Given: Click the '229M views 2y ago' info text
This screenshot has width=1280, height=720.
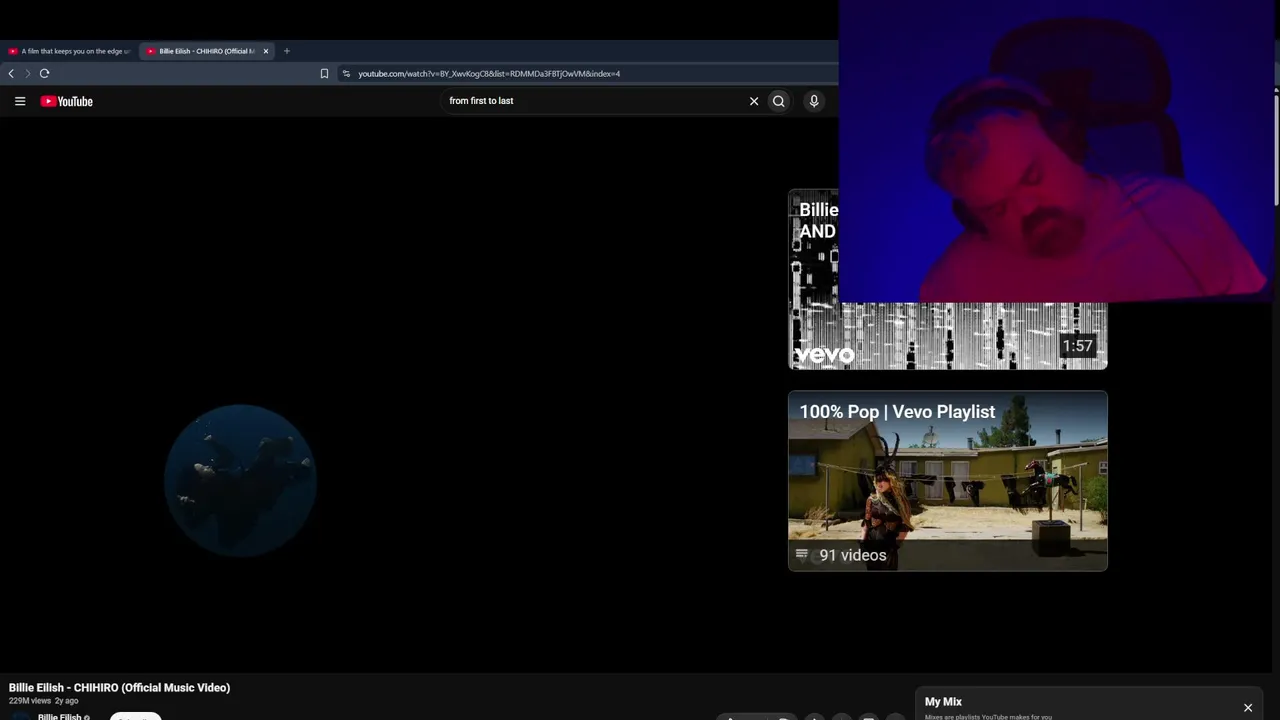Looking at the screenshot, I should (44, 701).
